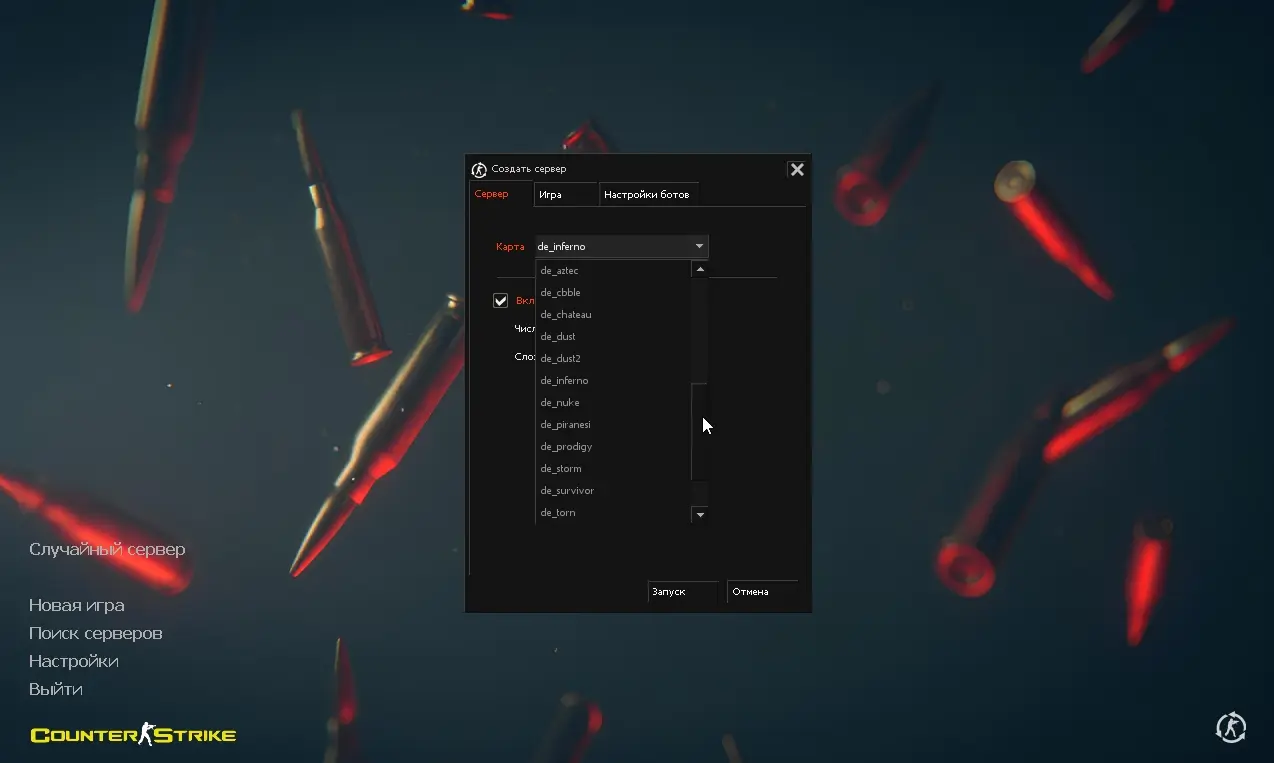Click the Создать сервер title bar icon
This screenshot has height=763, width=1274.
pyautogui.click(x=479, y=169)
